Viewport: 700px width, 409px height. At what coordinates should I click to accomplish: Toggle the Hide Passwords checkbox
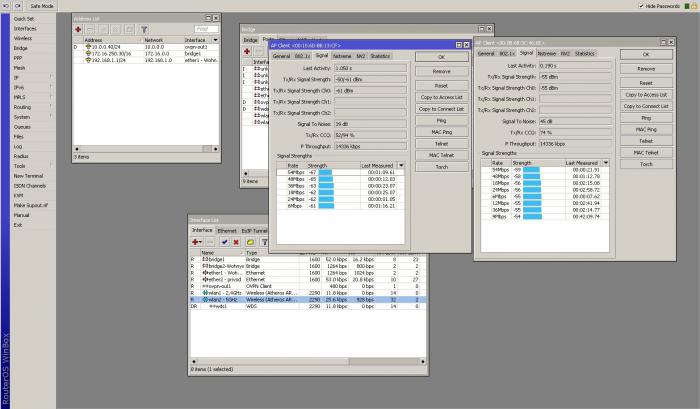[x=641, y=6]
